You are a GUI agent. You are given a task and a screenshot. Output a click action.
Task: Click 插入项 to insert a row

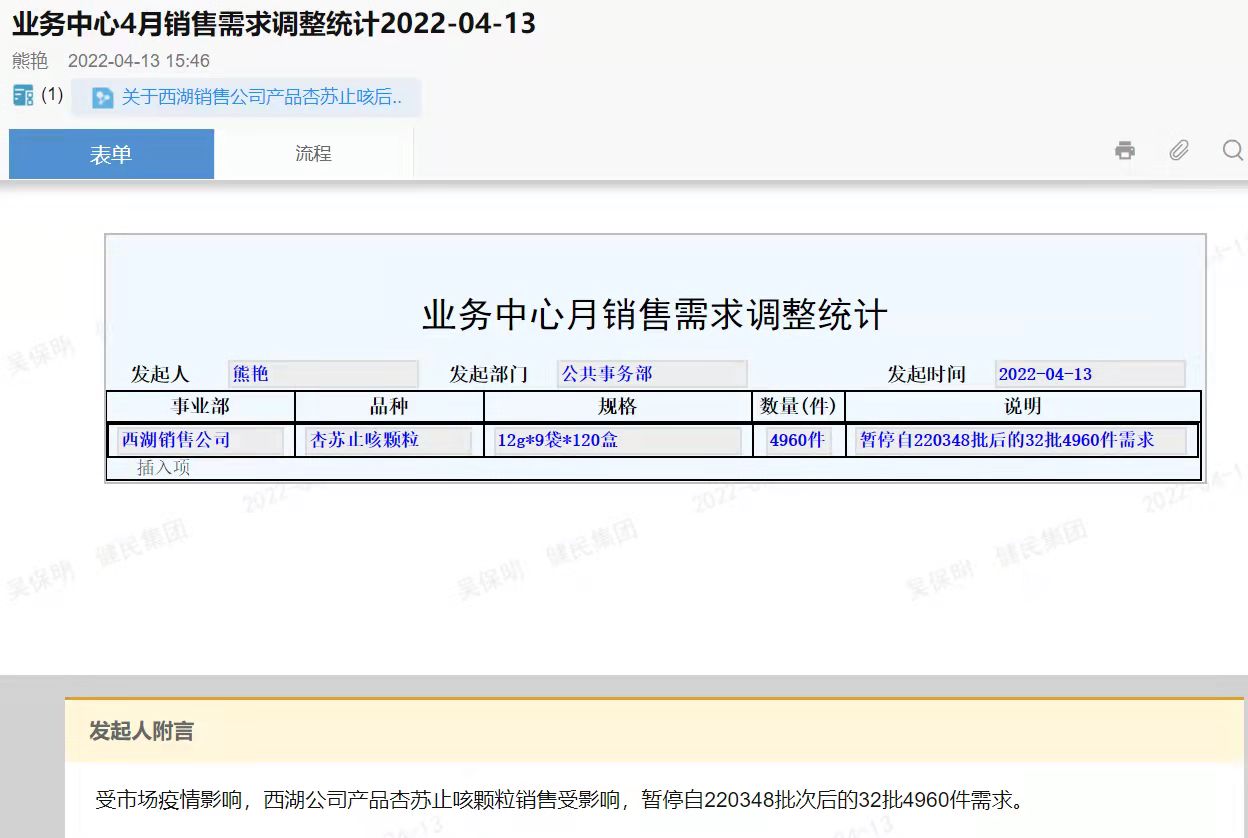pyautogui.click(x=164, y=468)
